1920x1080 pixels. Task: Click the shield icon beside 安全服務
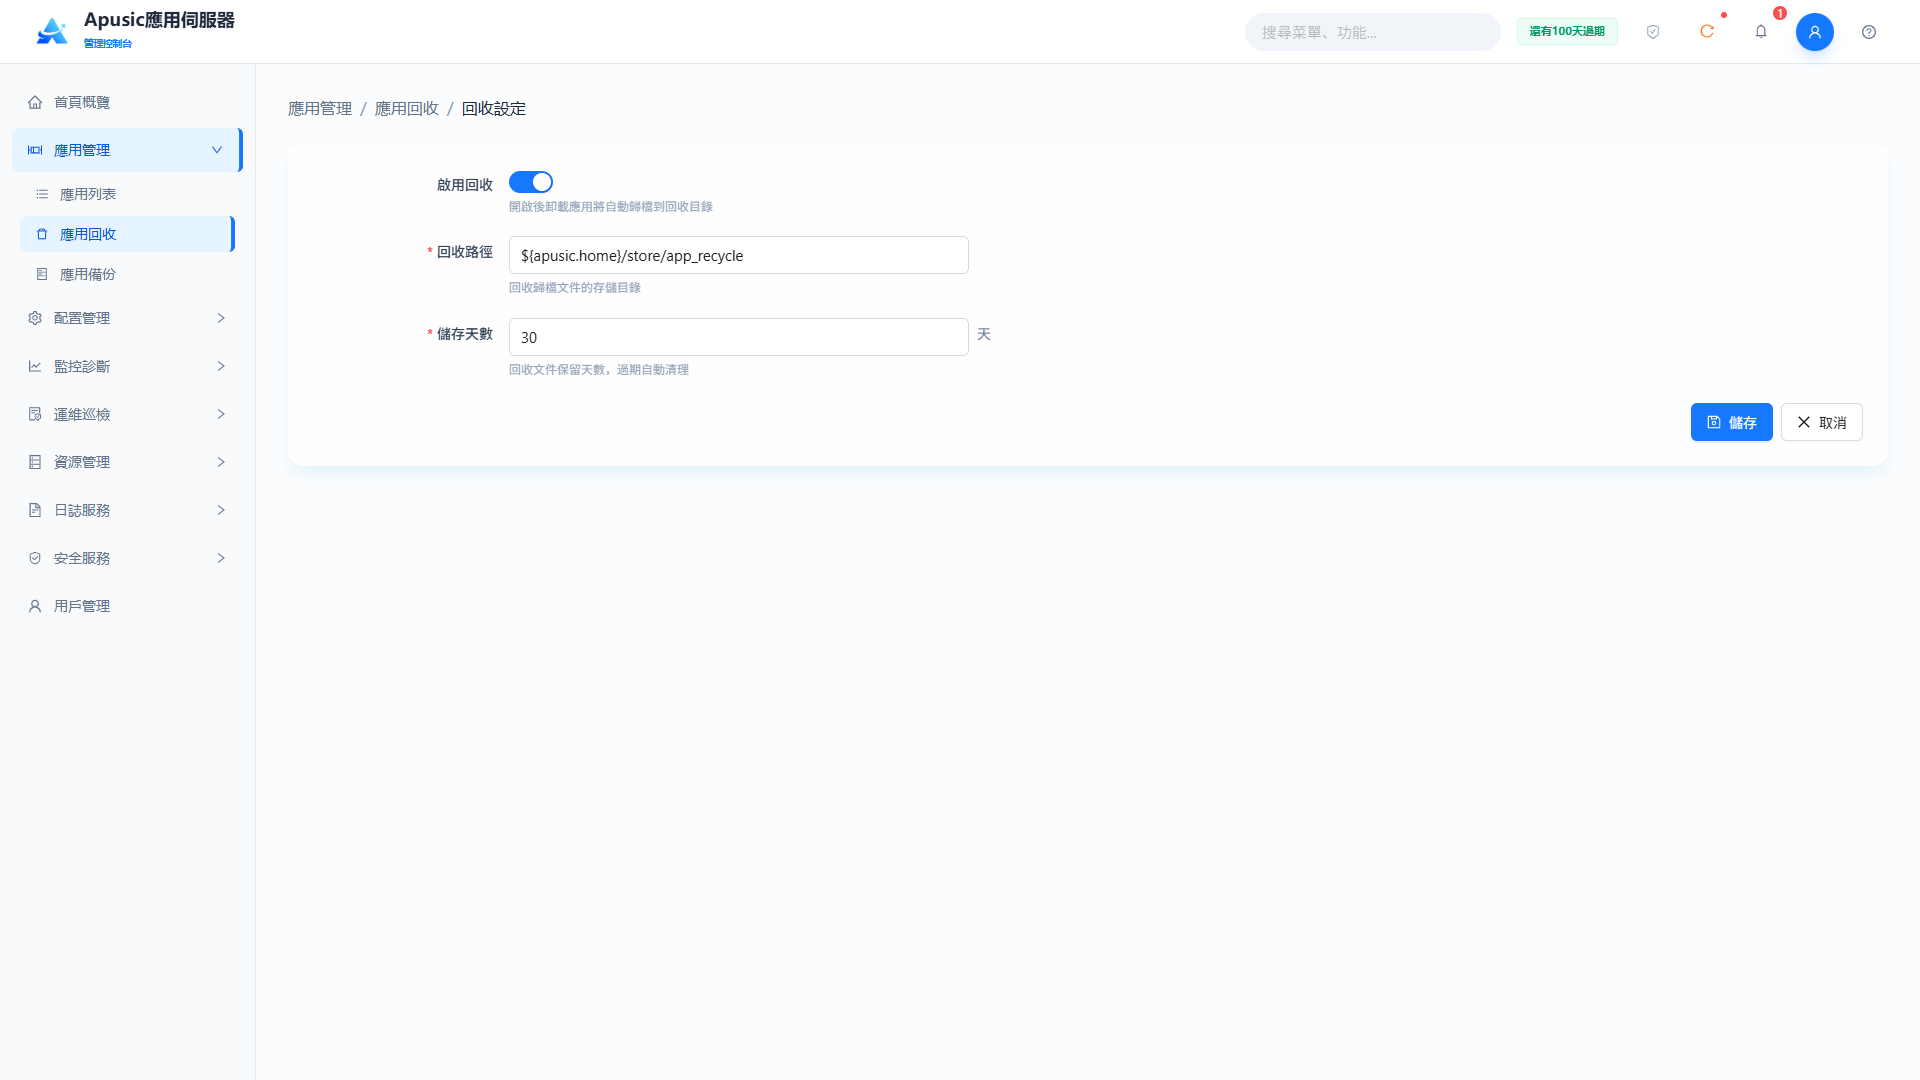35,558
